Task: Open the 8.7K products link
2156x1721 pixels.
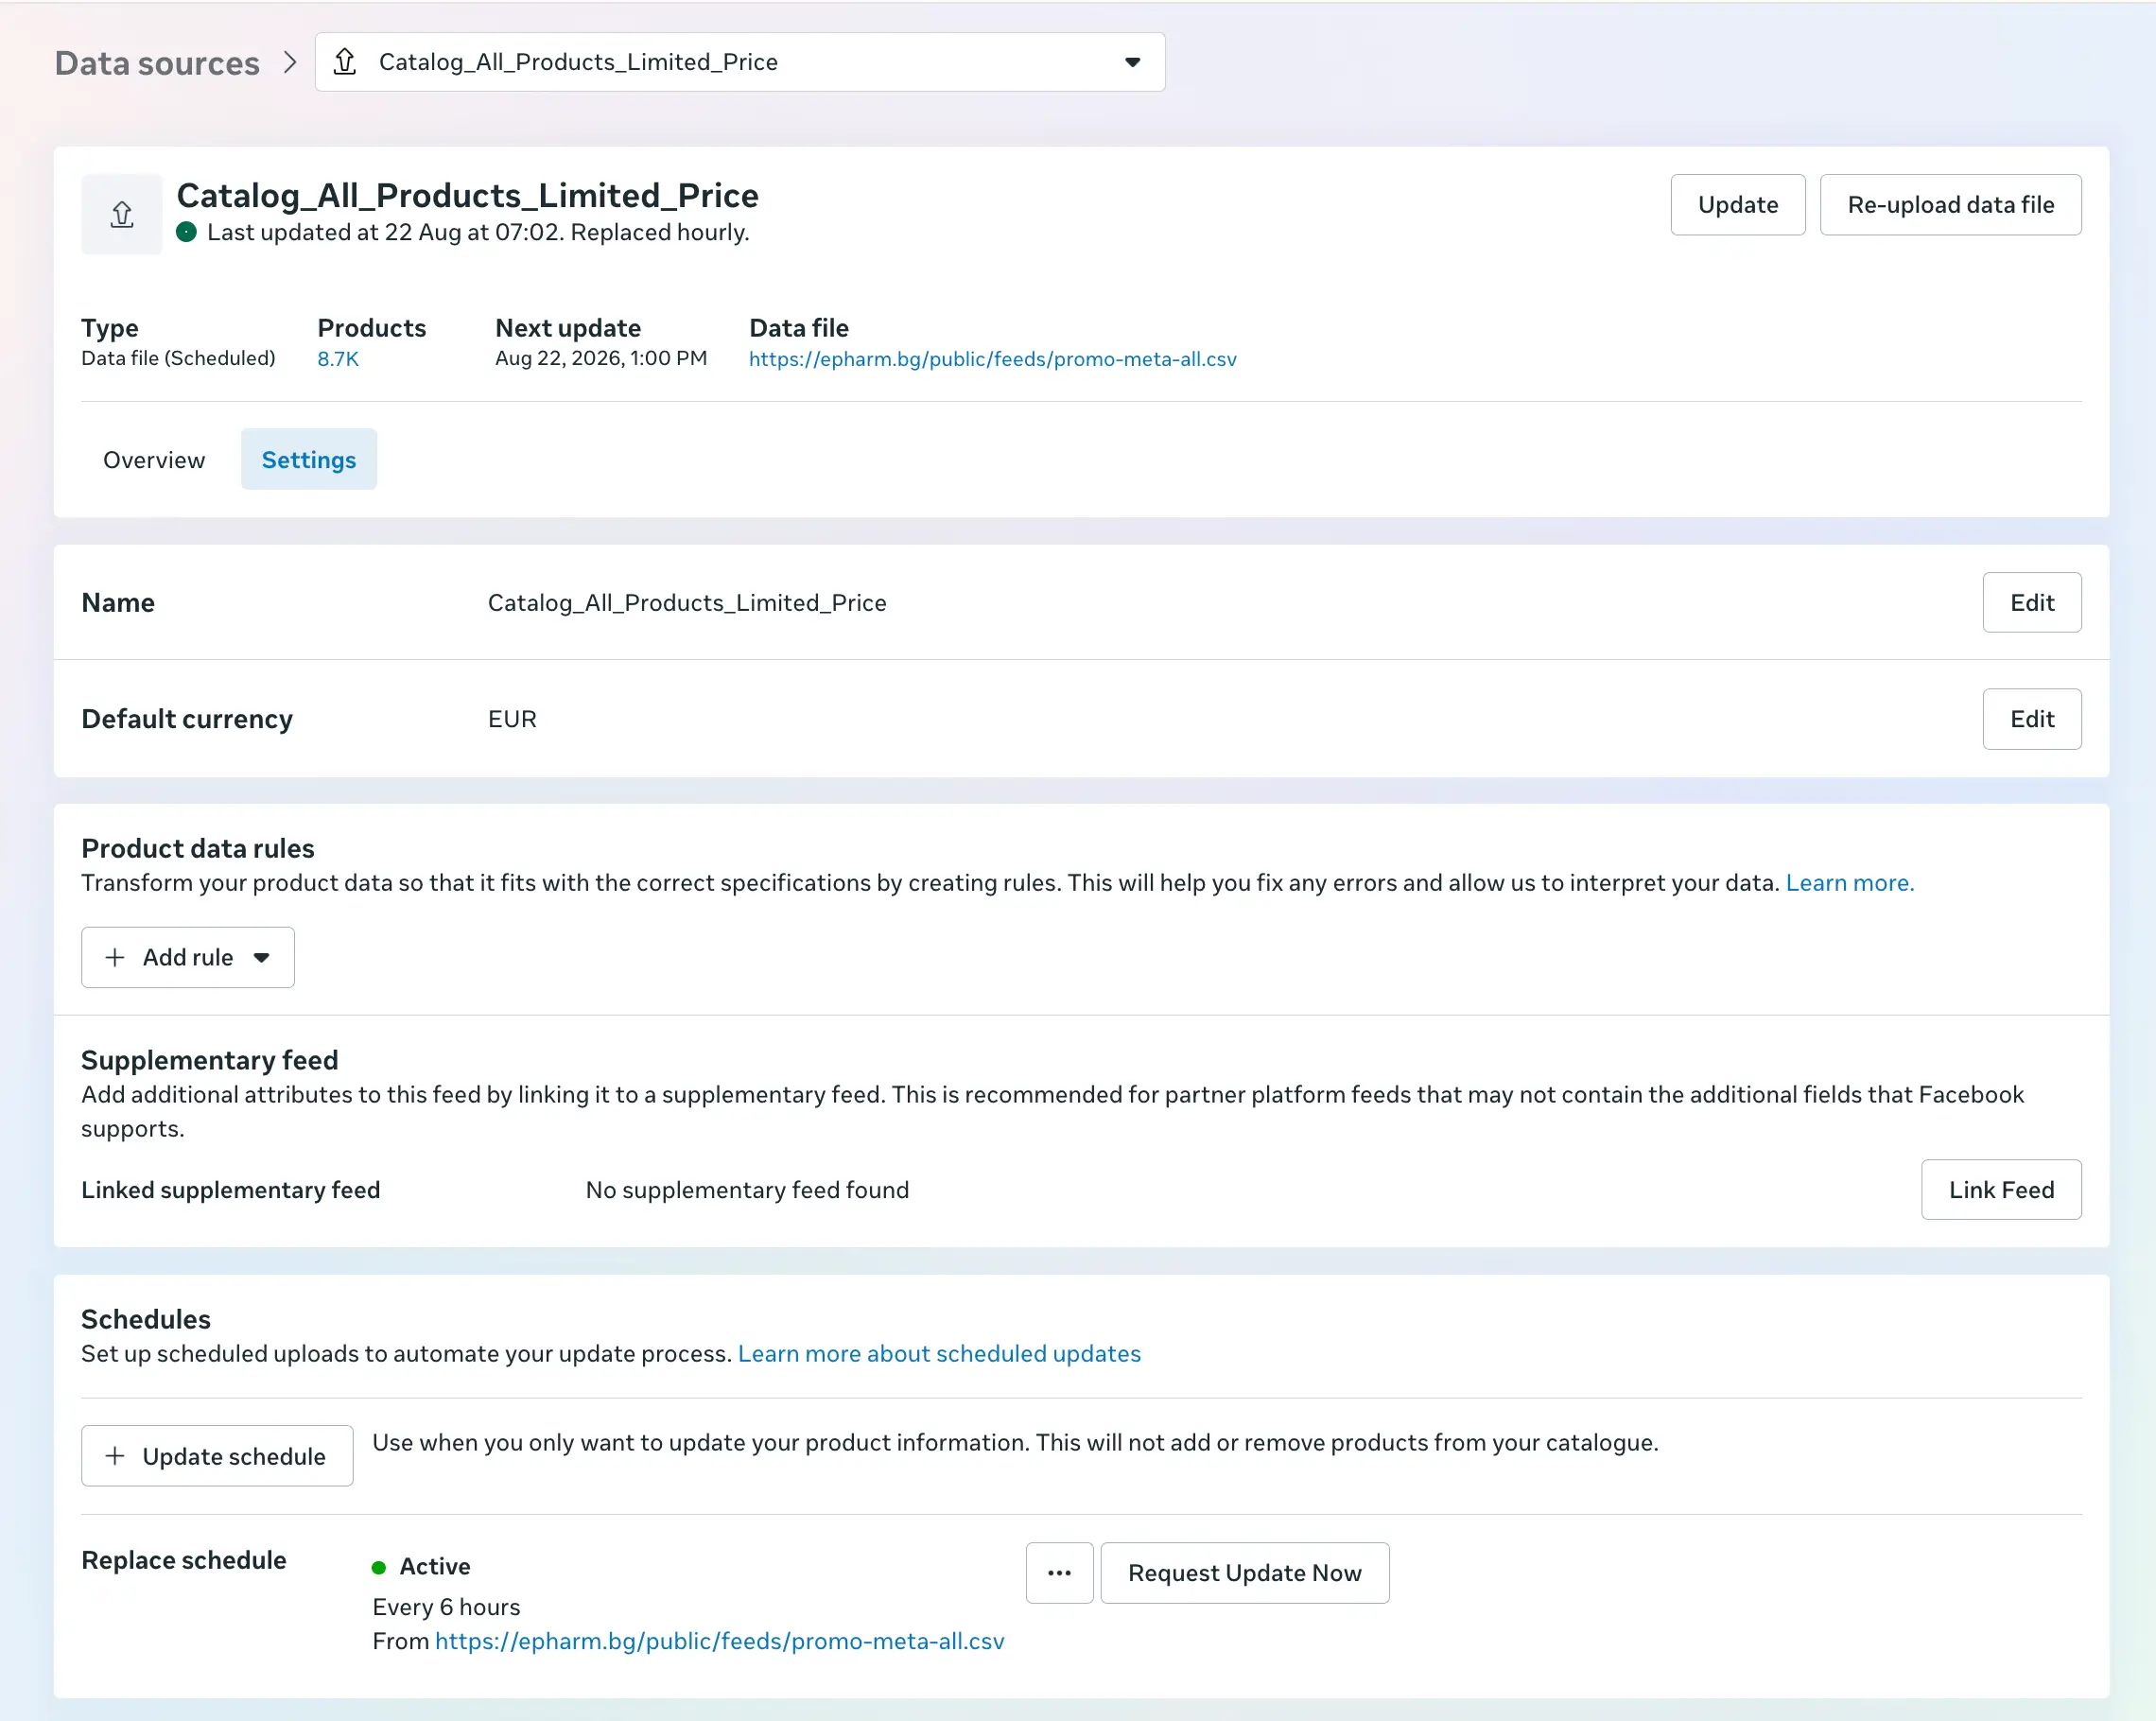Action: point(338,358)
